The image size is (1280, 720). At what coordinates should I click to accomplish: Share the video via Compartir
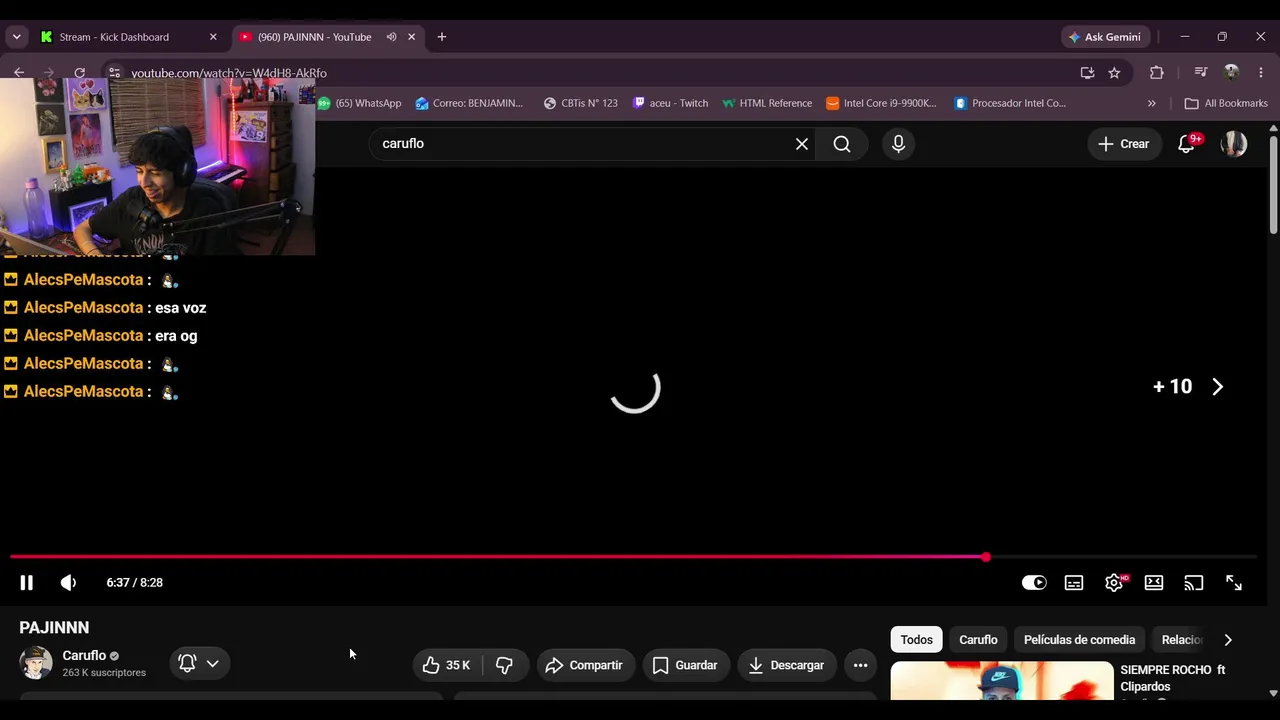click(x=585, y=665)
